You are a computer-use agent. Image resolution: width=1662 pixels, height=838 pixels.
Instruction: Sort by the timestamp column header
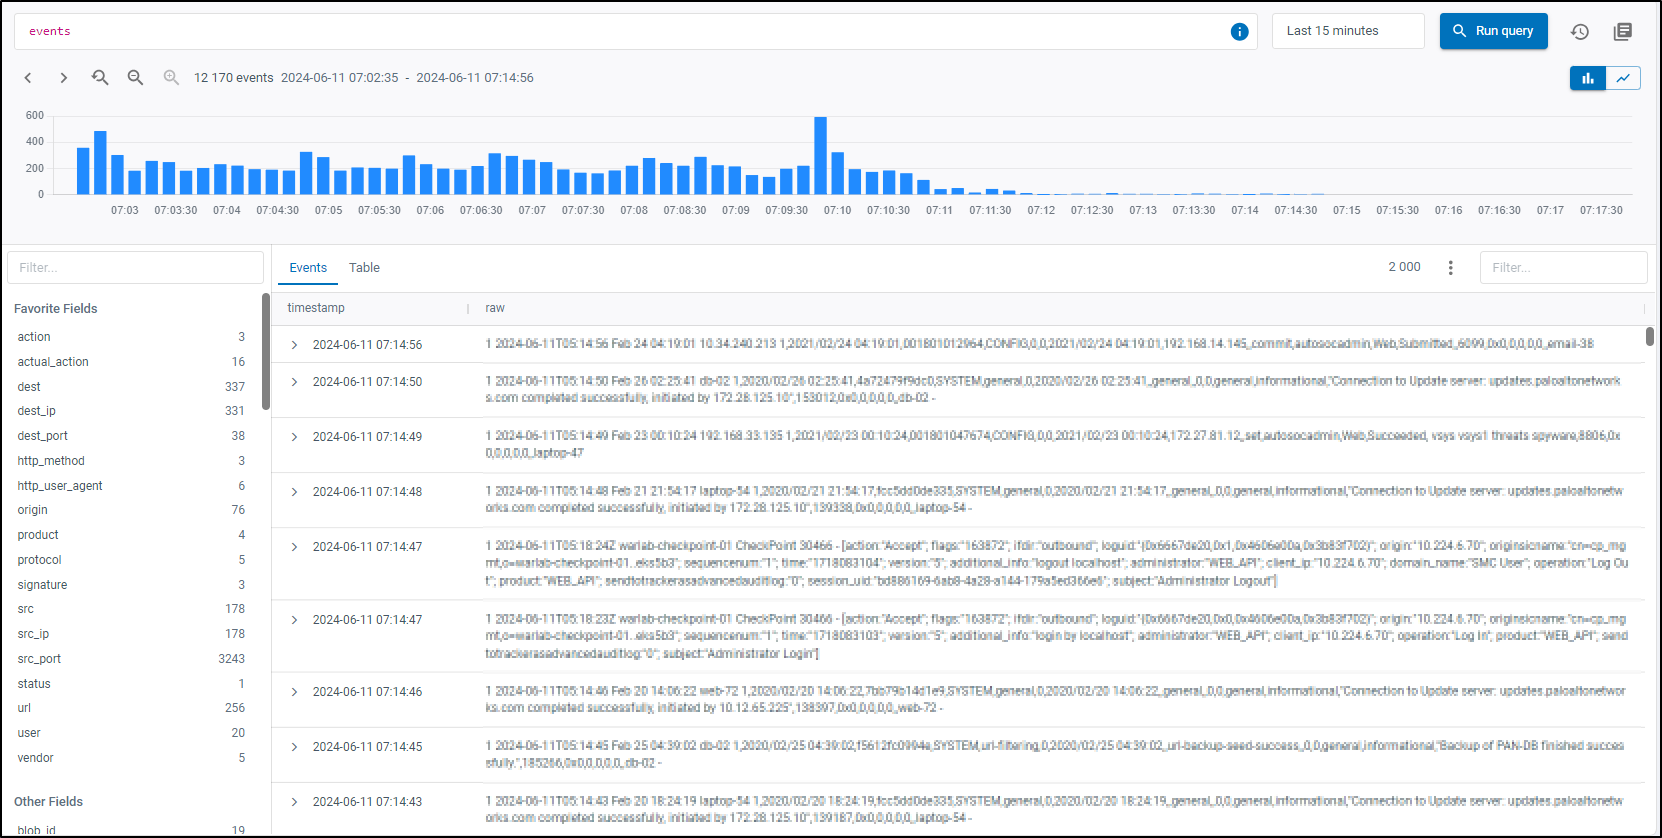point(316,308)
